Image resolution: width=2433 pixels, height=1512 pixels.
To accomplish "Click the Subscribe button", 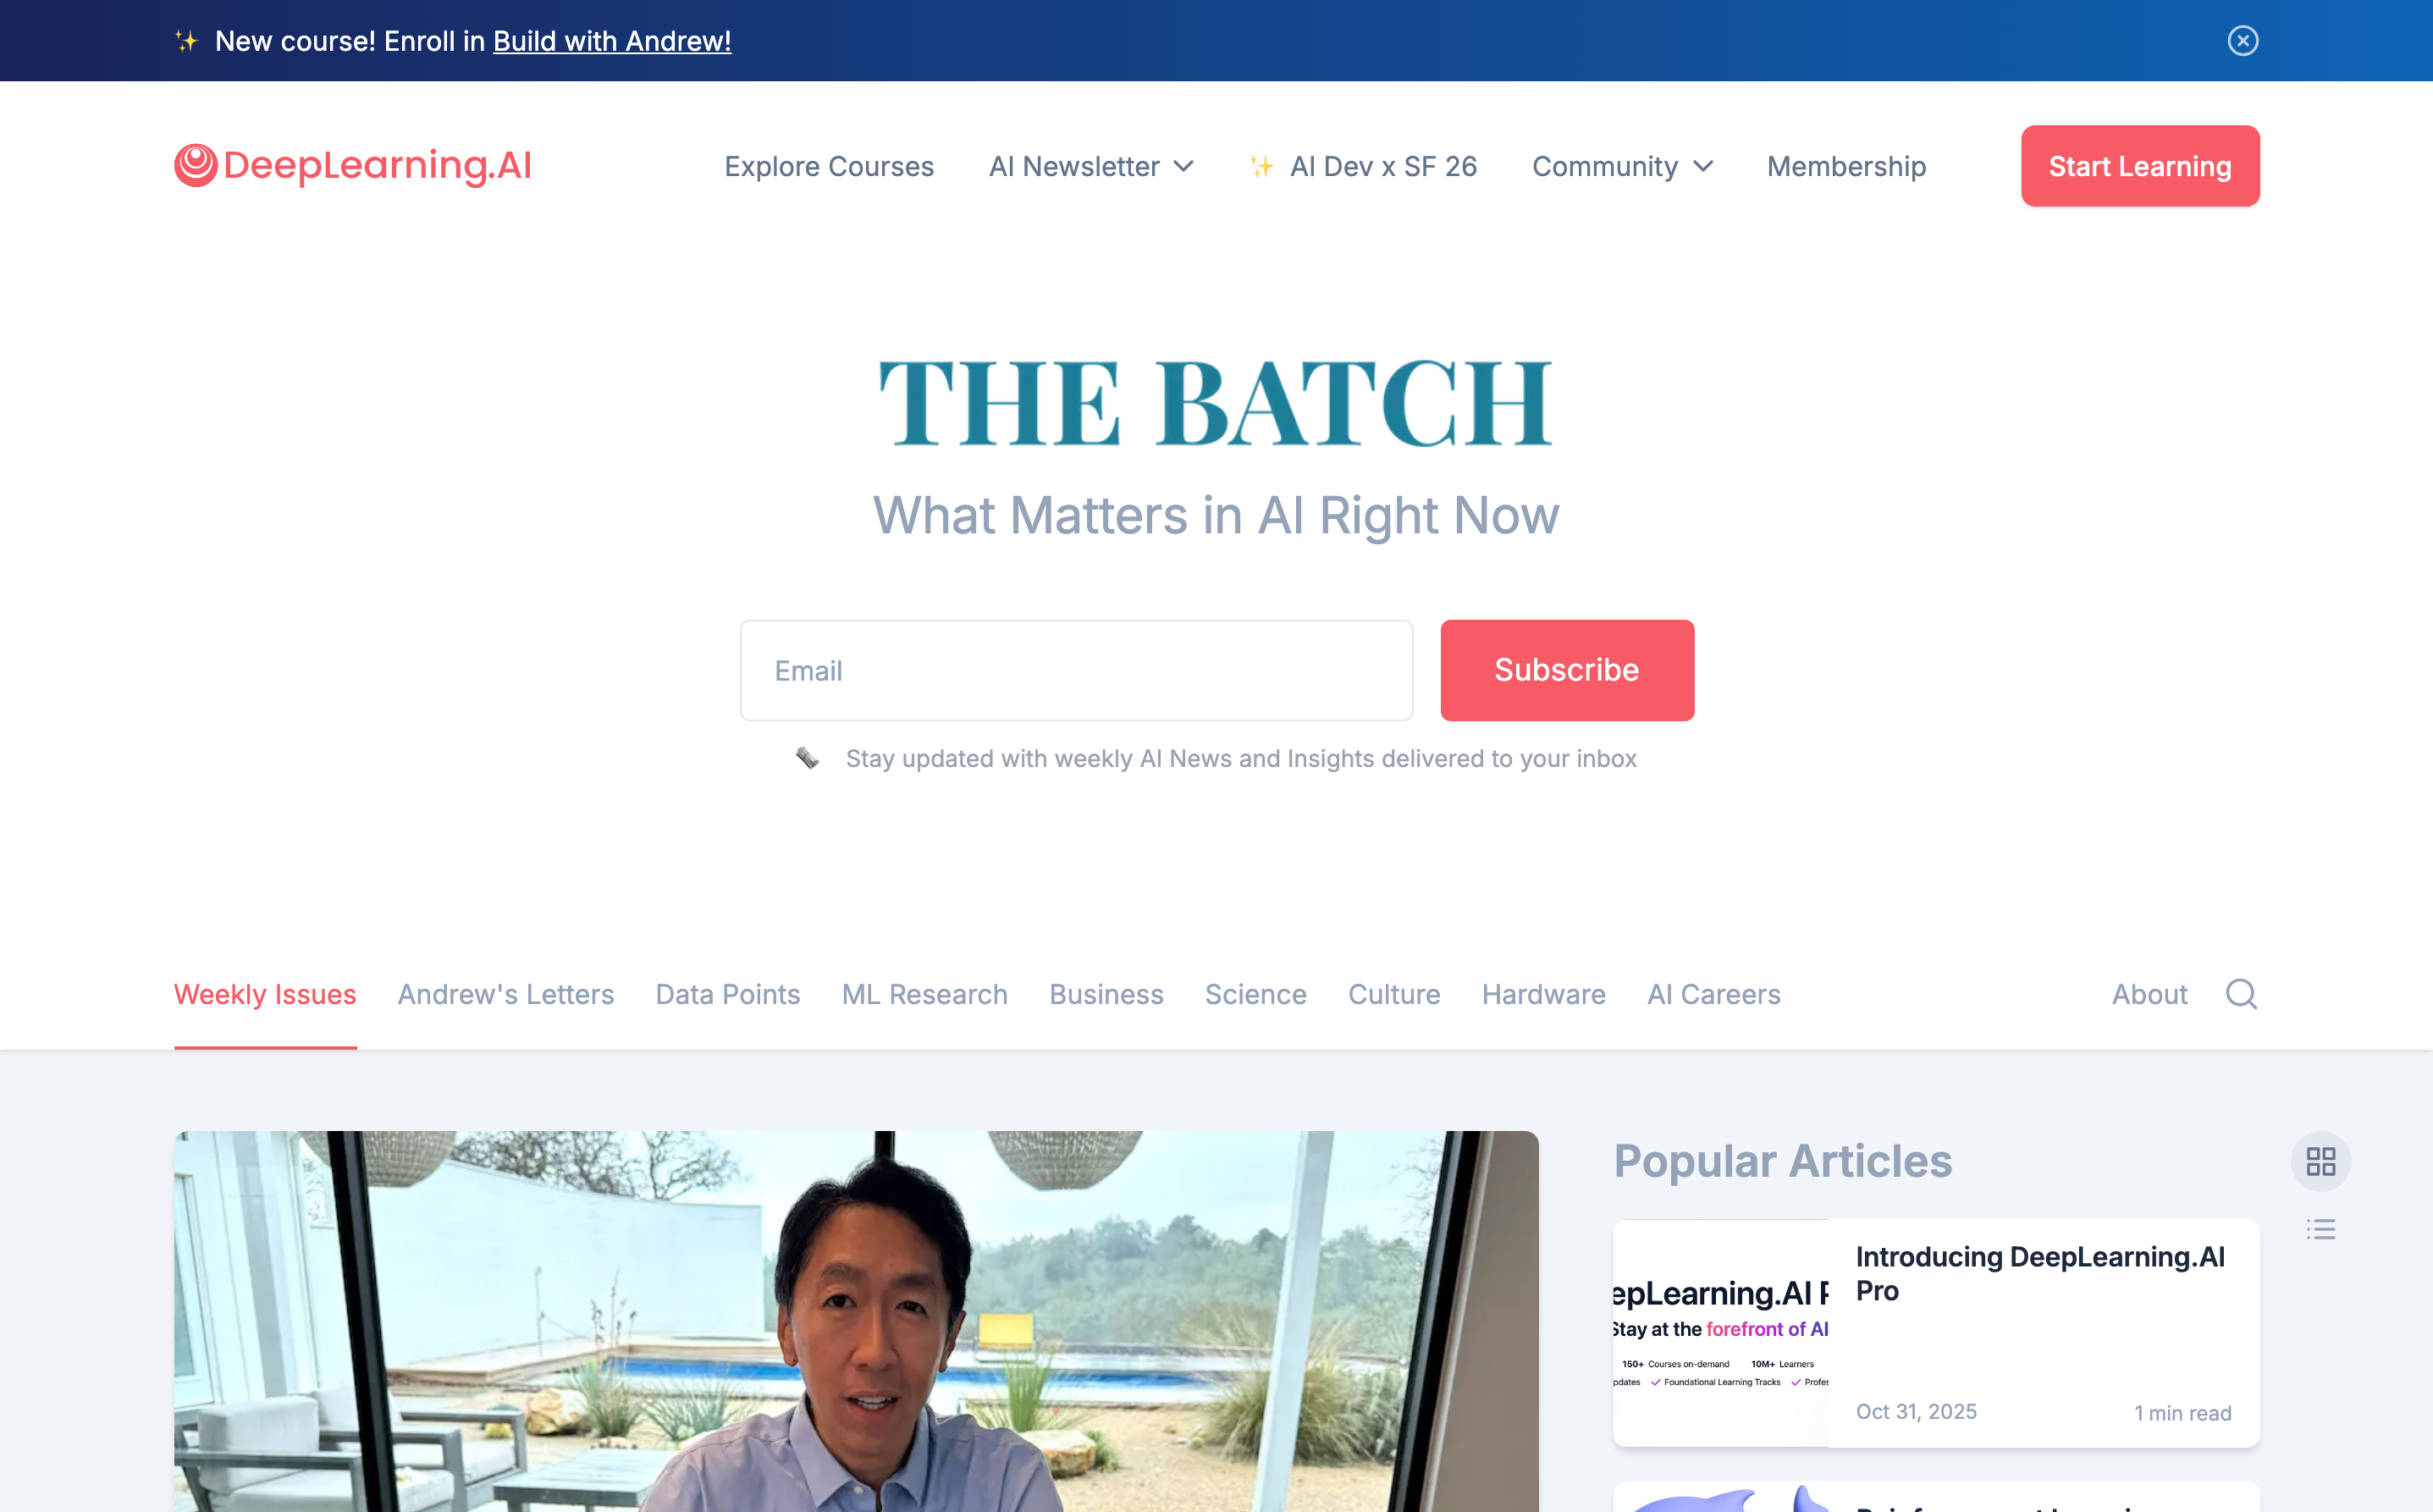I will 1567,670.
